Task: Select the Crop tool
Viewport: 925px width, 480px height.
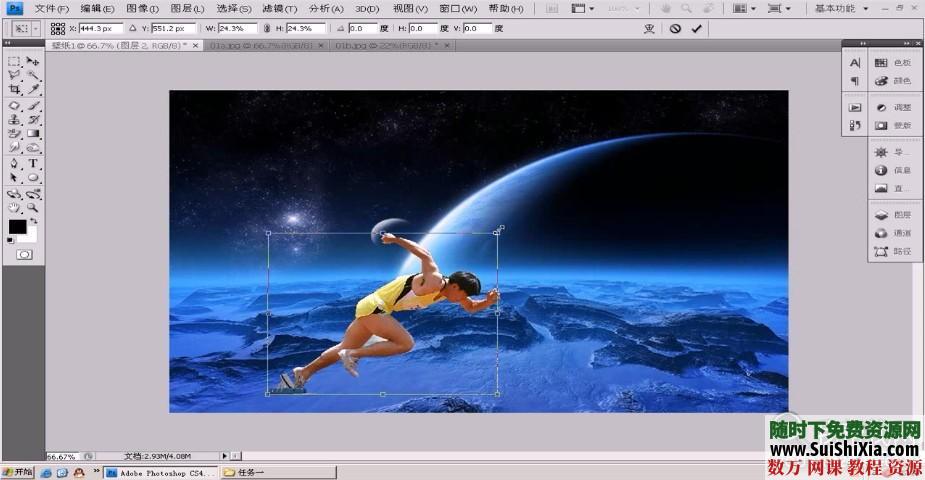Action: tap(14, 90)
